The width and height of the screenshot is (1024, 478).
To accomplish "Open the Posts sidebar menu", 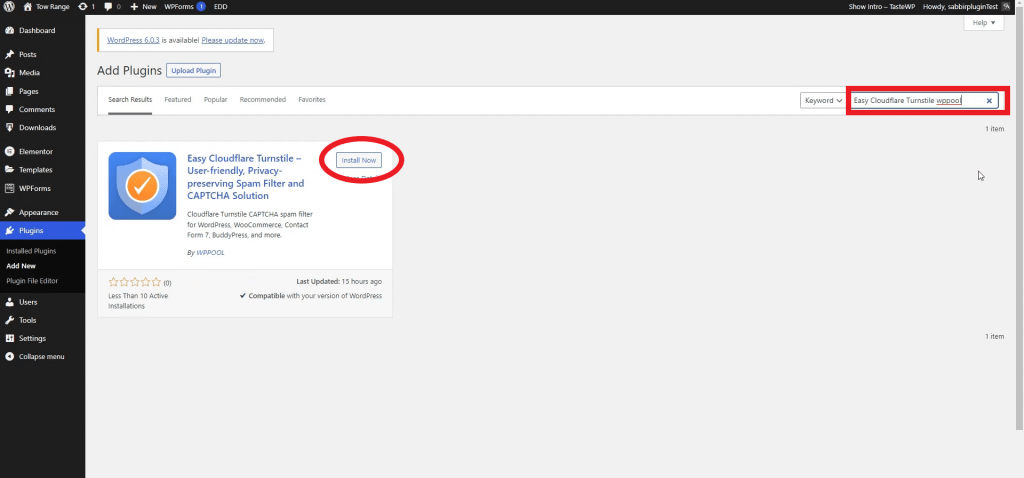I will point(42,55).
